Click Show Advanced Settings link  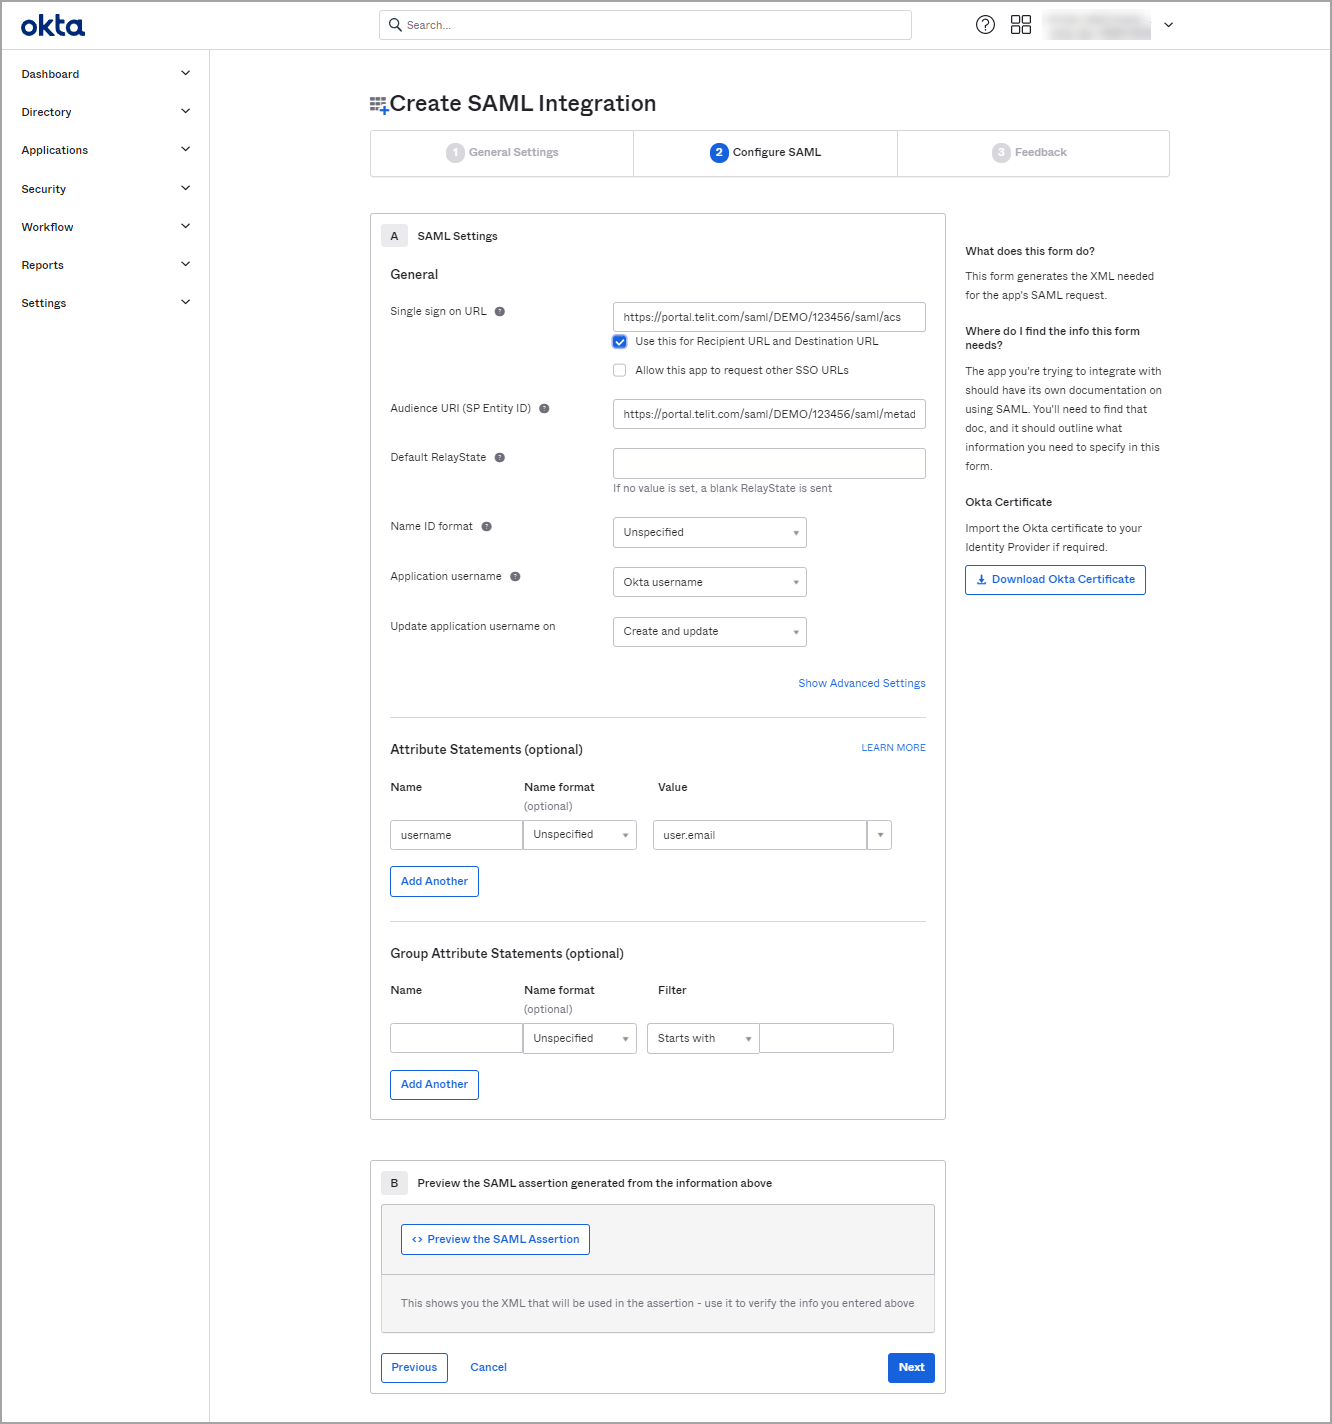[x=862, y=684]
